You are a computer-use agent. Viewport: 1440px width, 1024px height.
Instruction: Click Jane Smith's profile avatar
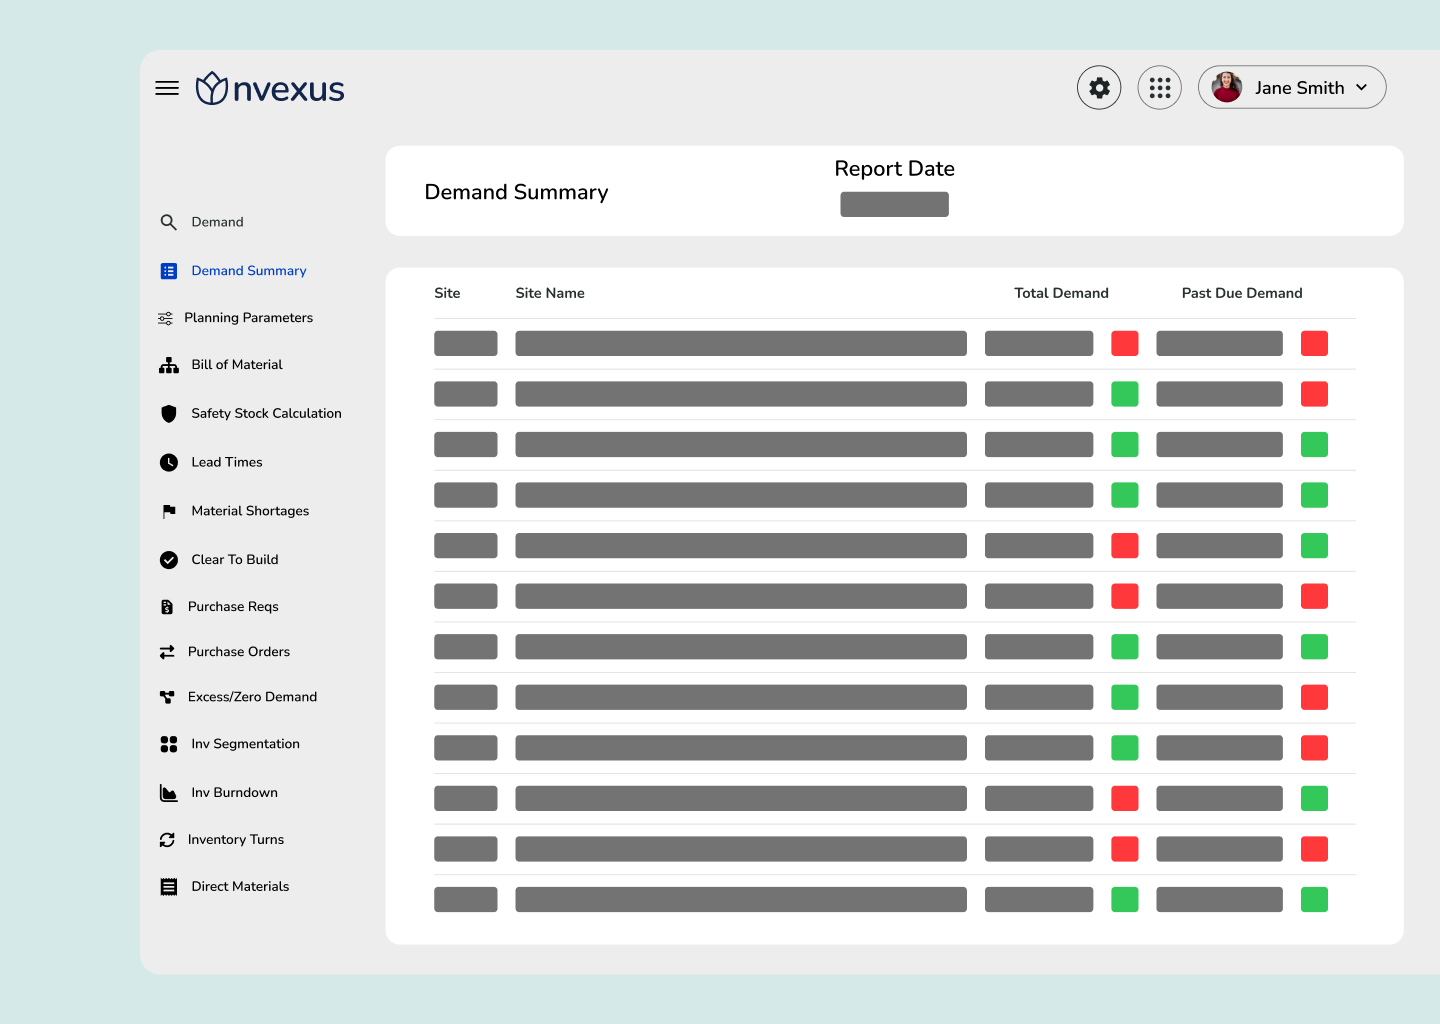coord(1227,87)
